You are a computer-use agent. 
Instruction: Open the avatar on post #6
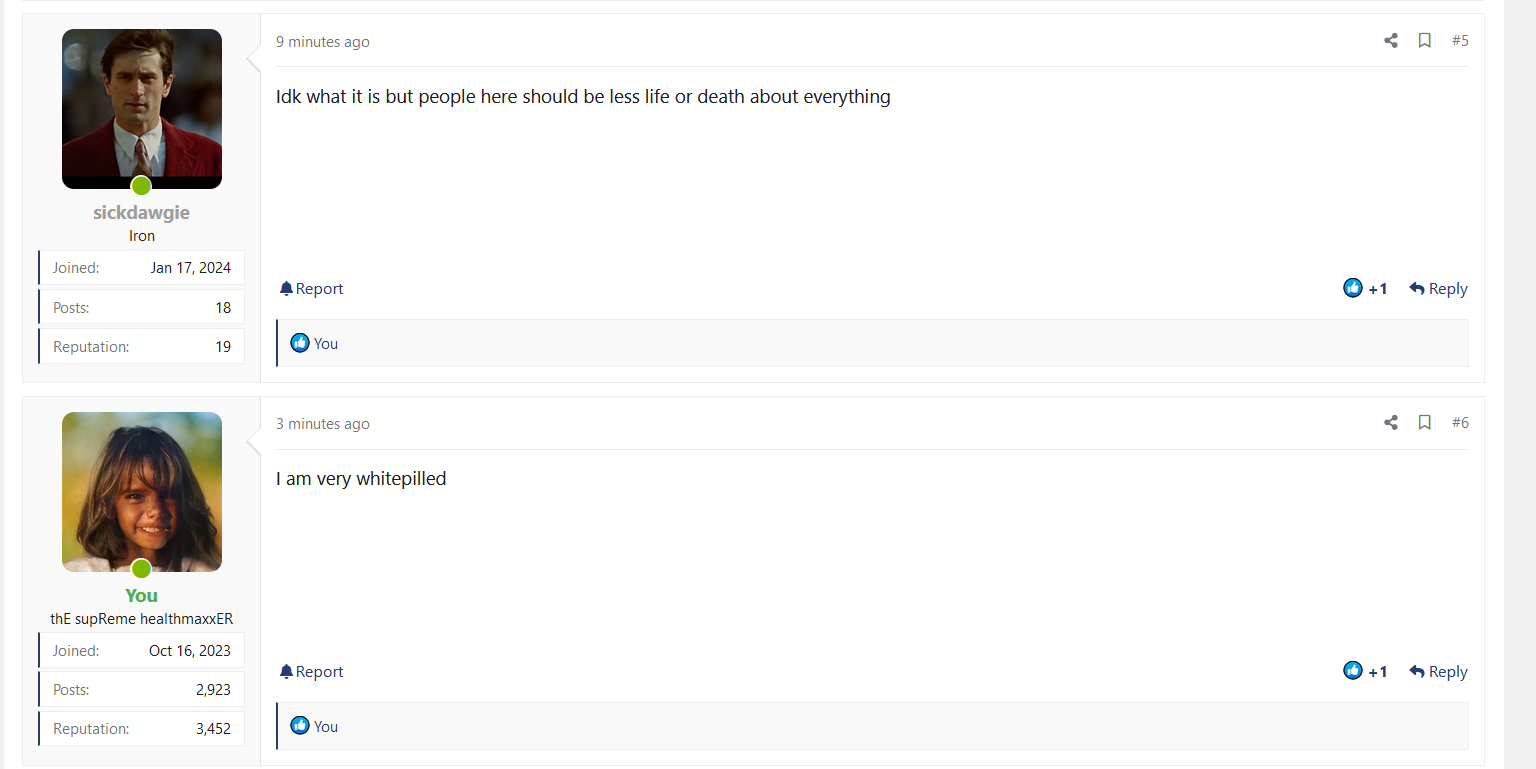point(142,491)
